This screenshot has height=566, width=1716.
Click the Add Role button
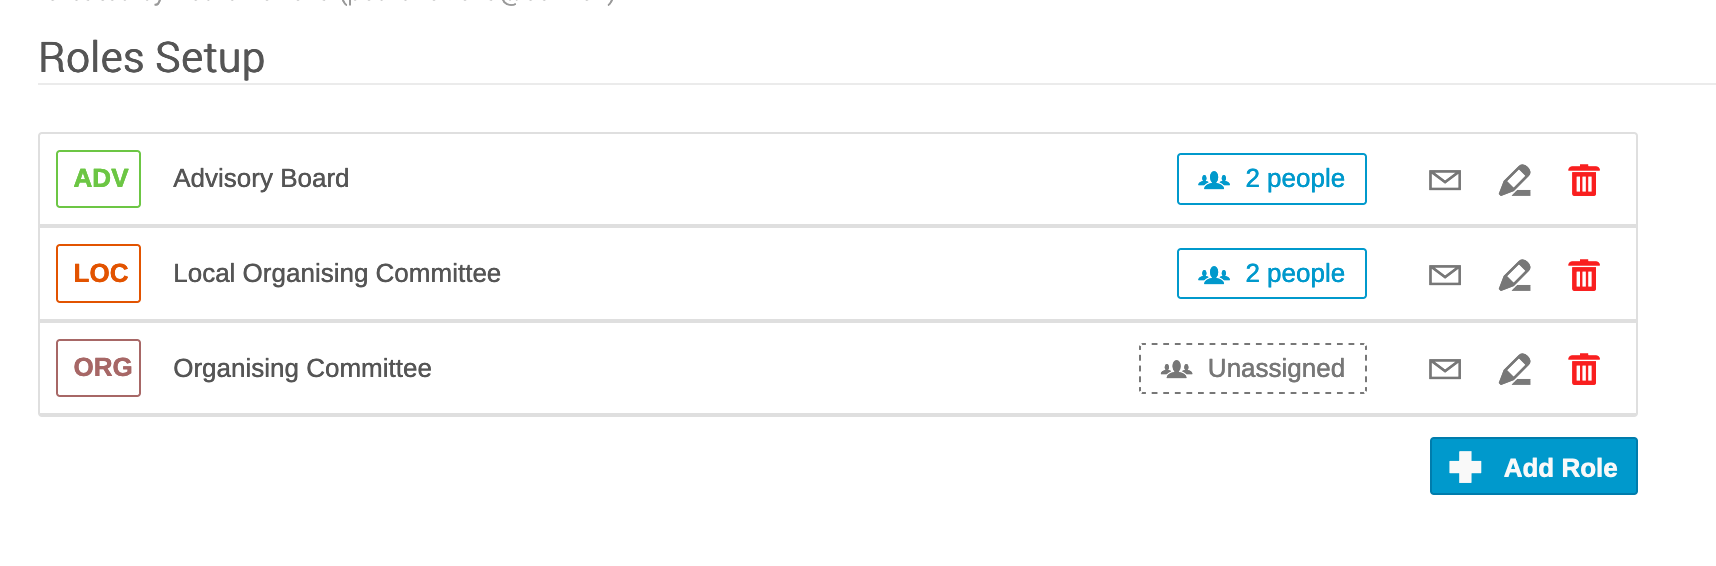(x=1534, y=466)
